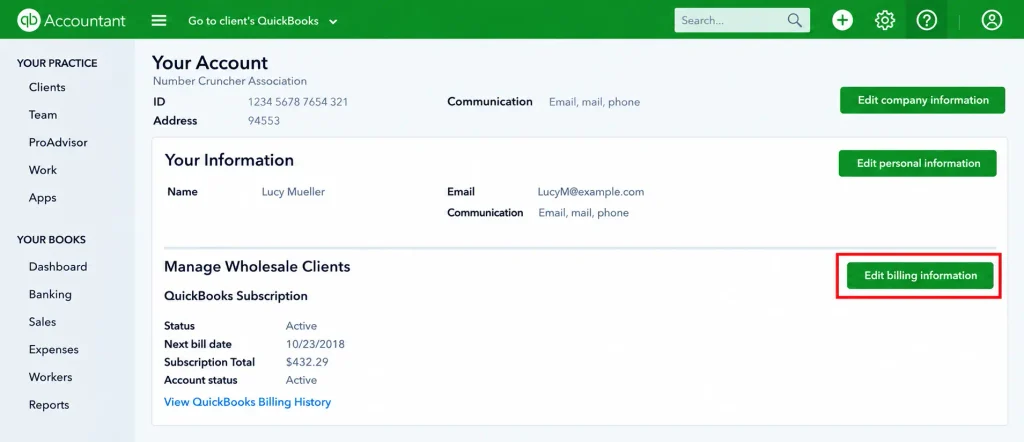Click the QuickBooks Accountant logo

point(71,20)
